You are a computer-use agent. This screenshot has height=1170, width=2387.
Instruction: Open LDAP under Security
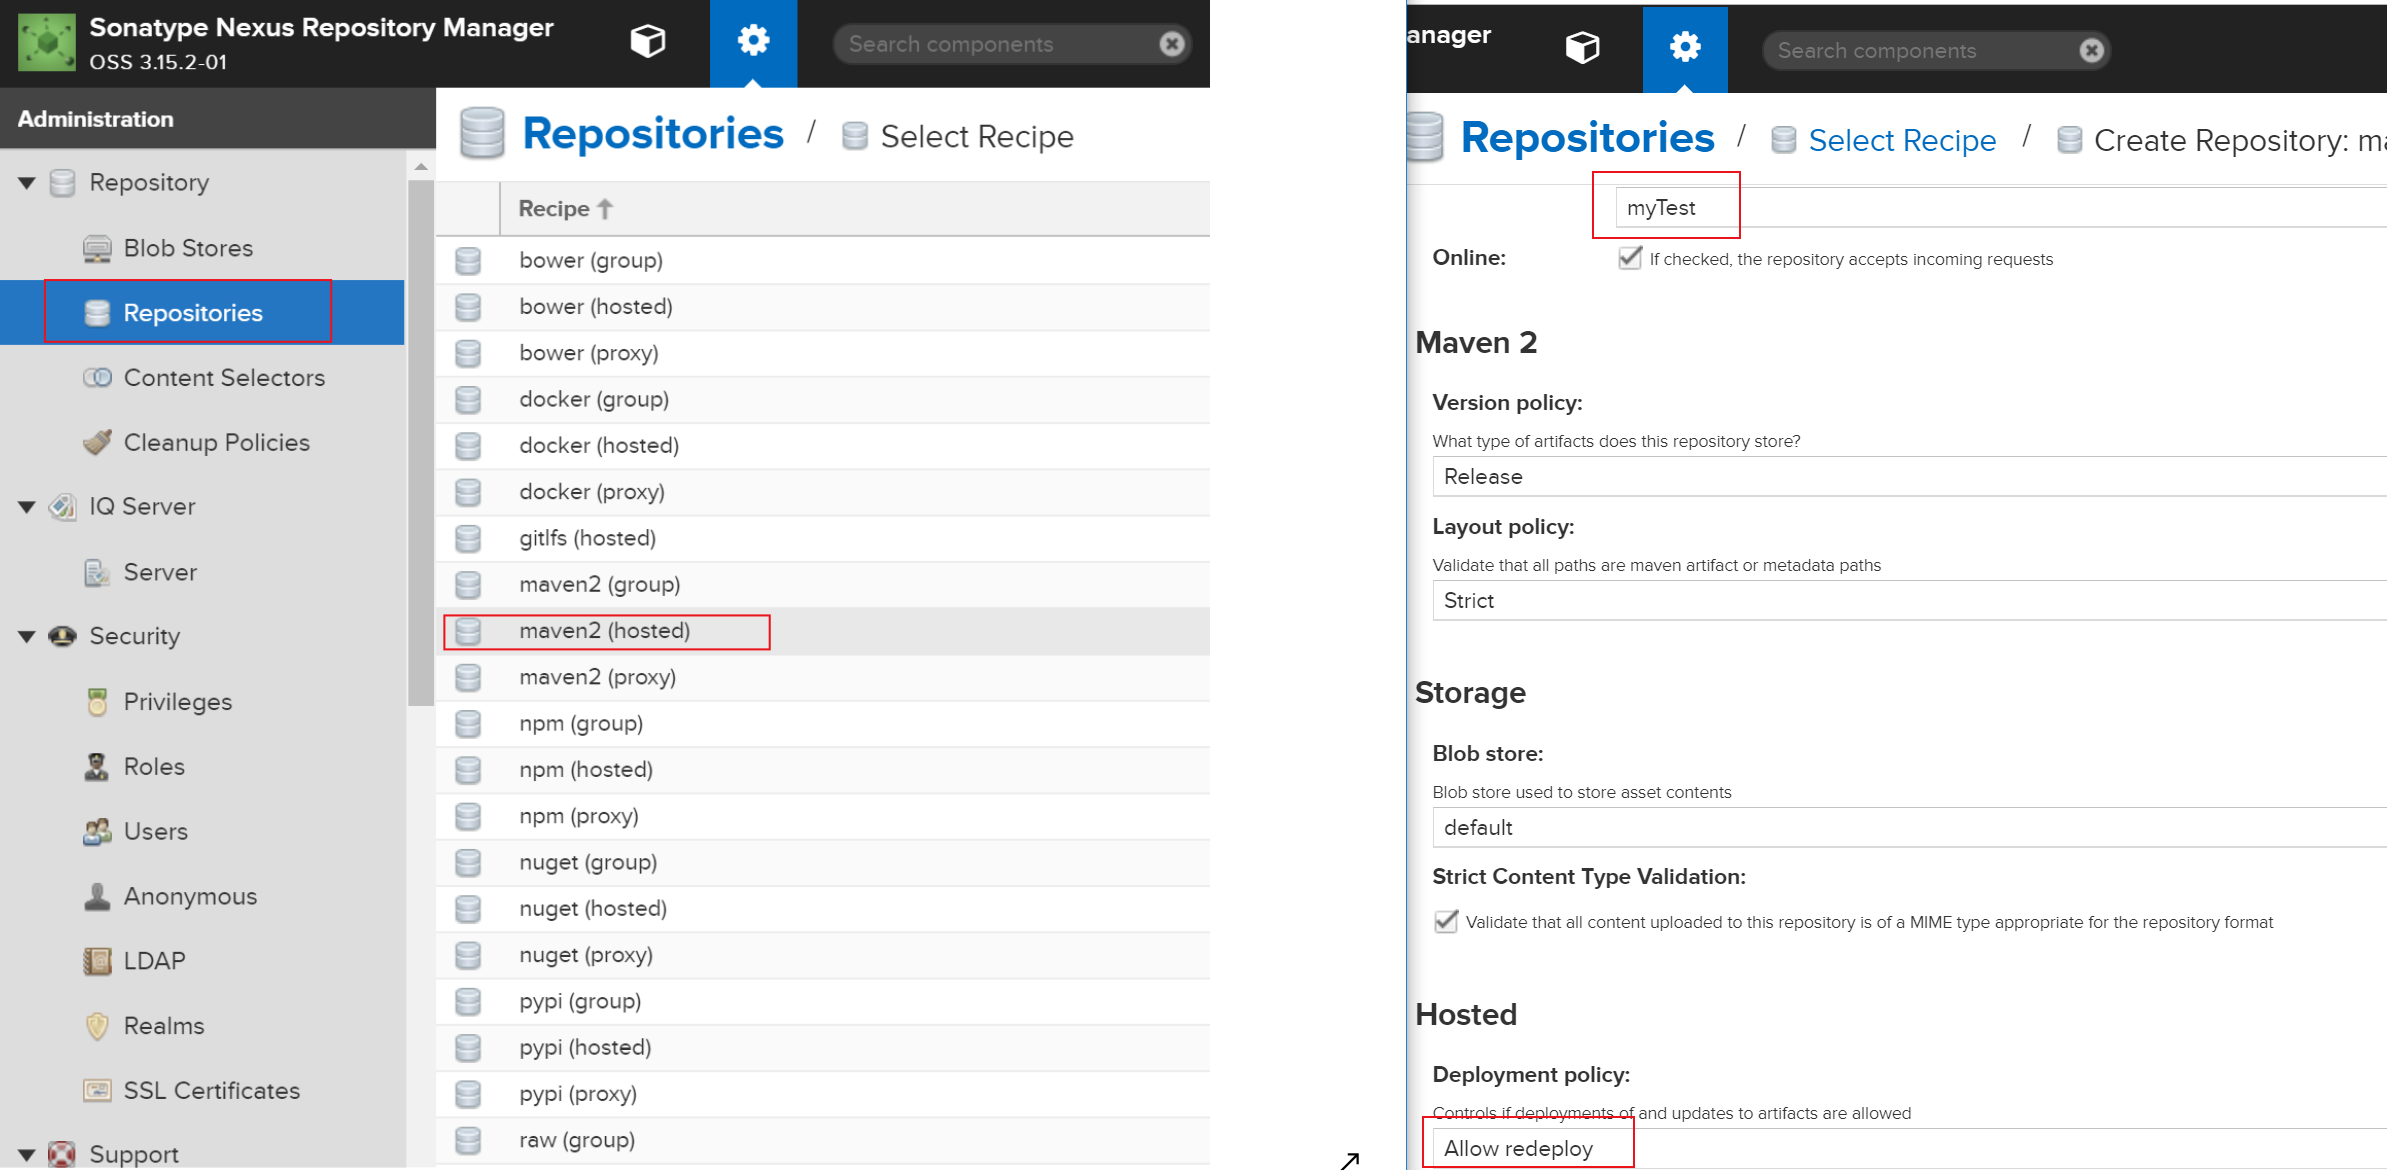tap(135, 961)
